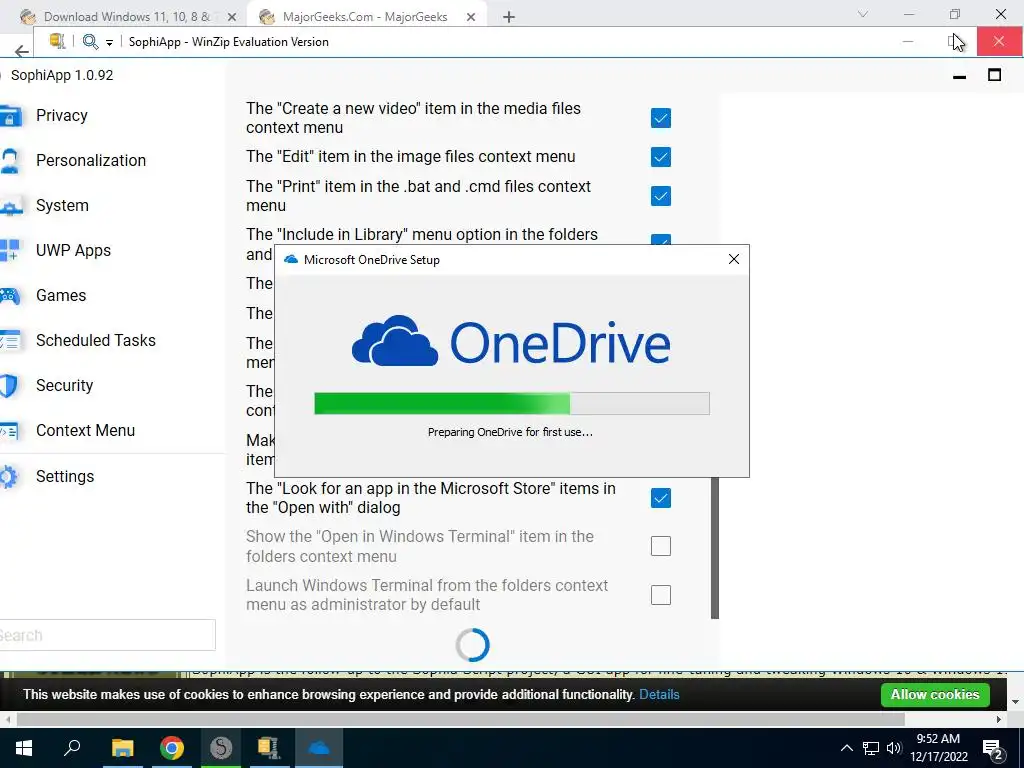Open the network tray icon
The width and height of the screenshot is (1024, 768).
point(871,748)
